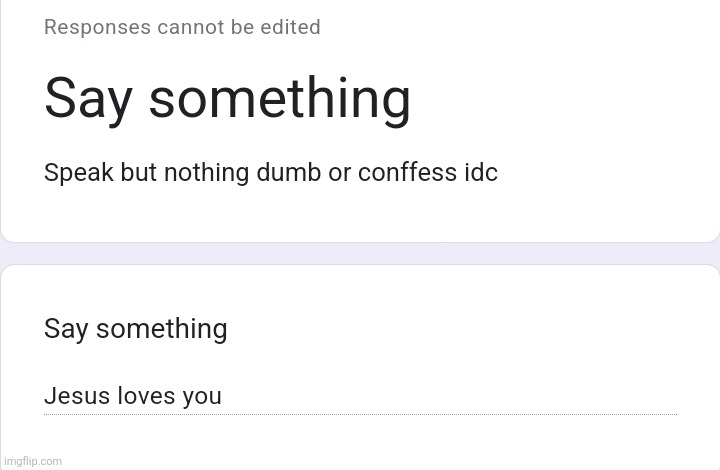The height and width of the screenshot is (470, 720).
Task: Click the large "Say something" form title
Action: click(227, 99)
